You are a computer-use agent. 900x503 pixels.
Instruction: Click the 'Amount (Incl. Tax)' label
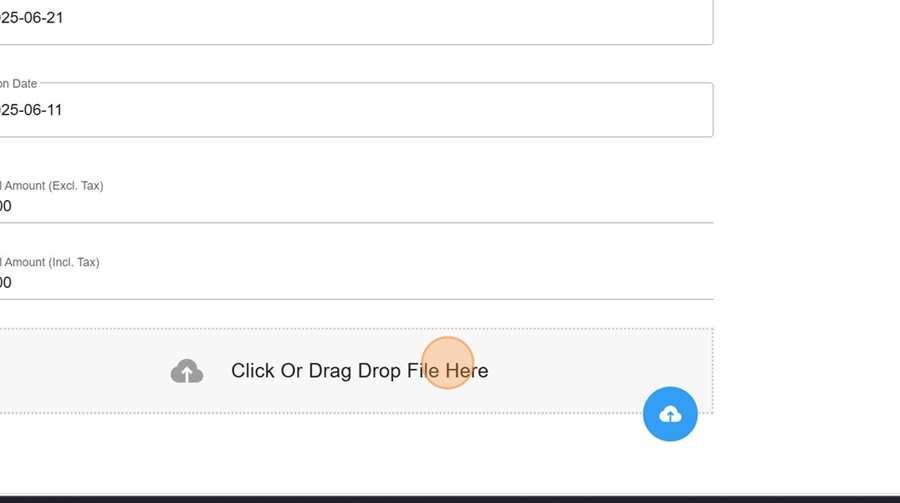coord(51,262)
